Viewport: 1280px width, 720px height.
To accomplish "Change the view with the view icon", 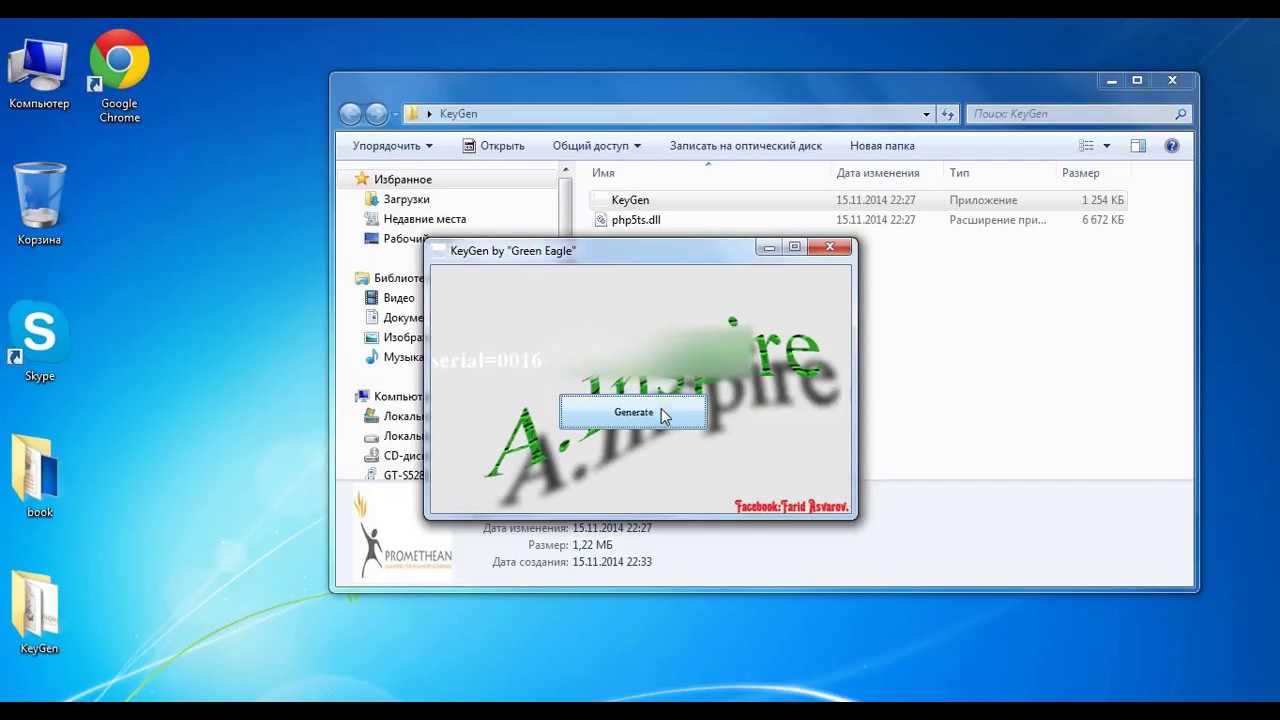I will (x=1087, y=146).
